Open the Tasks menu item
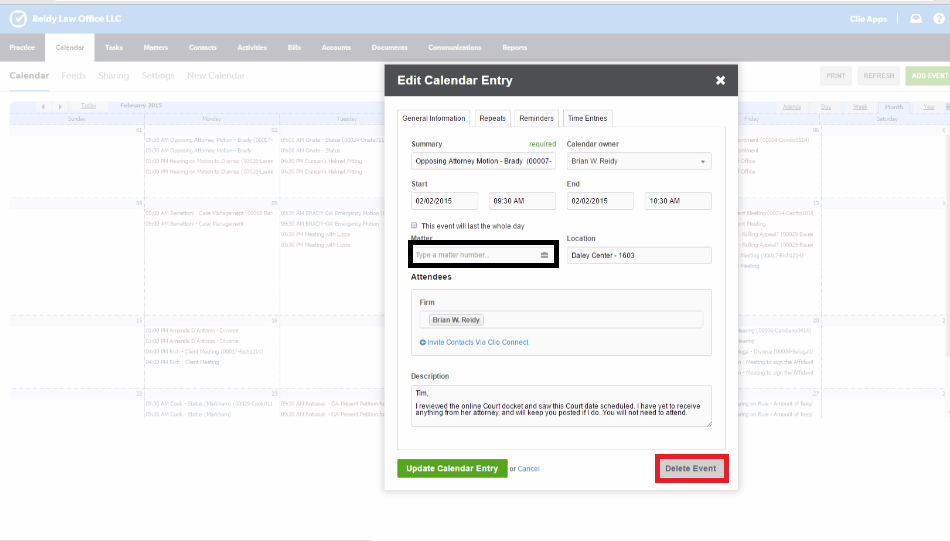Viewport: 950px width, 541px height. tap(113, 47)
